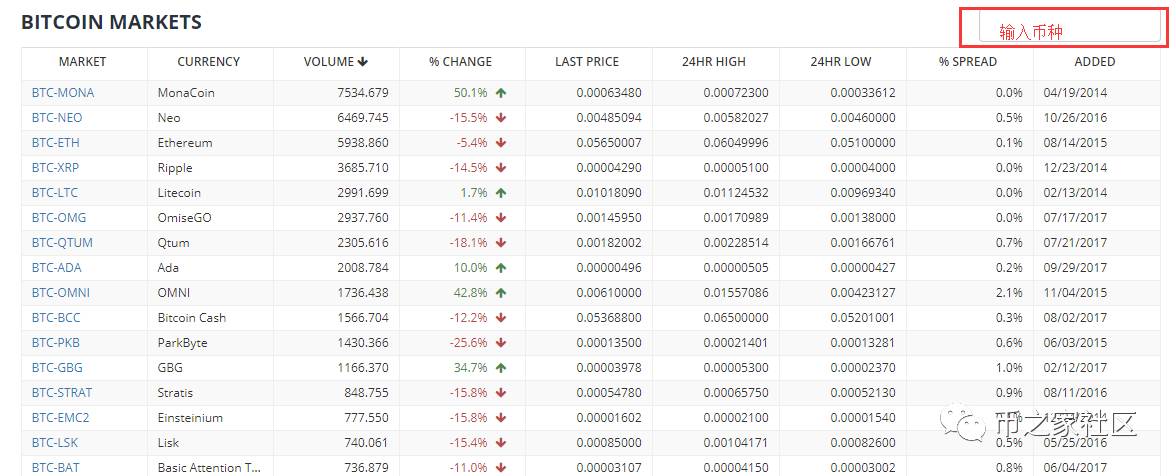Click the 50.1% change value

470,93
